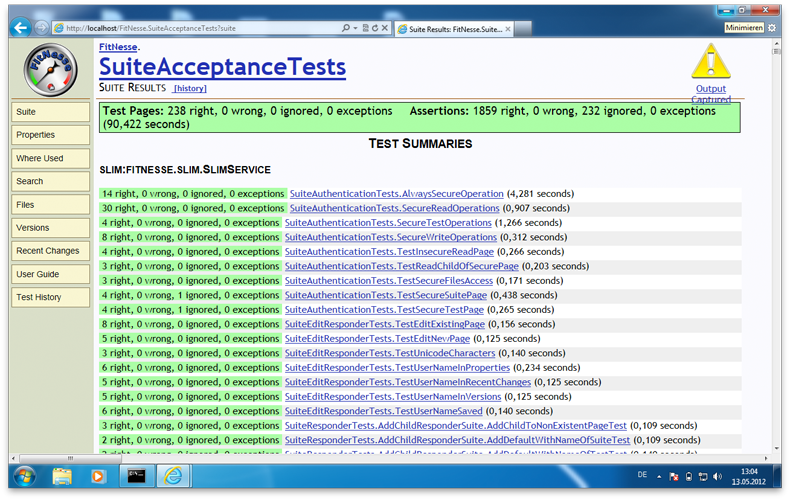Close the Suite Results browser tab
790x500 pixels.
click(508, 29)
